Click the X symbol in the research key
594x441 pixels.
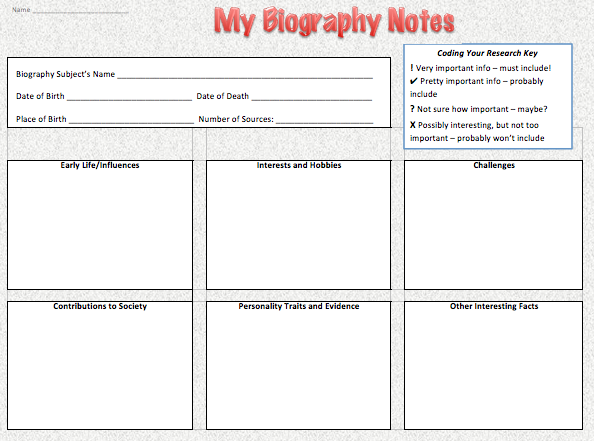[x=413, y=125]
